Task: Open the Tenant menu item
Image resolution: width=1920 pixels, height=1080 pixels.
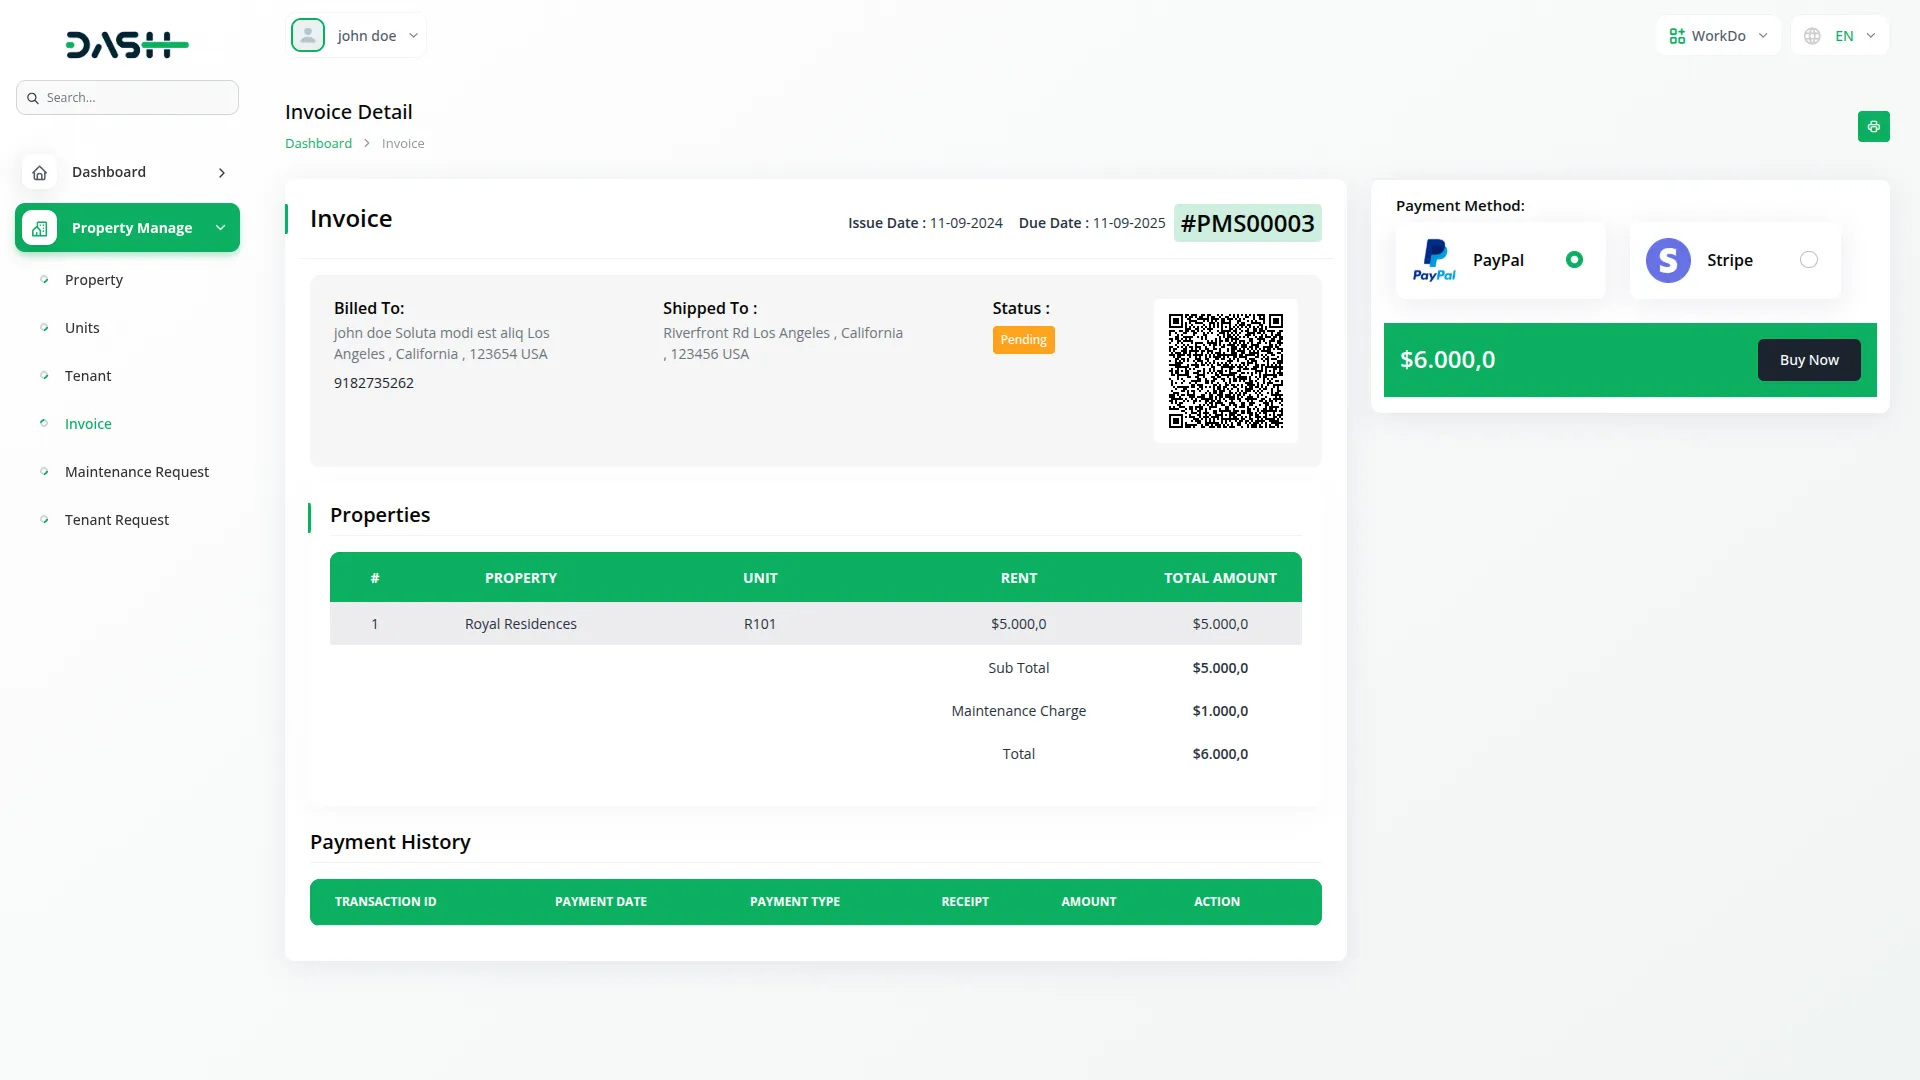Action: pyautogui.click(x=88, y=376)
